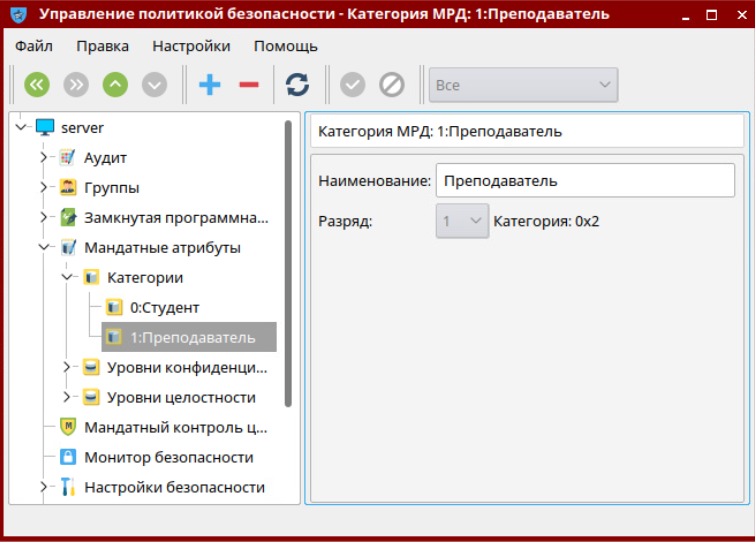Click into the Наименование text field
755x542 pixels.
click(585, 181)
